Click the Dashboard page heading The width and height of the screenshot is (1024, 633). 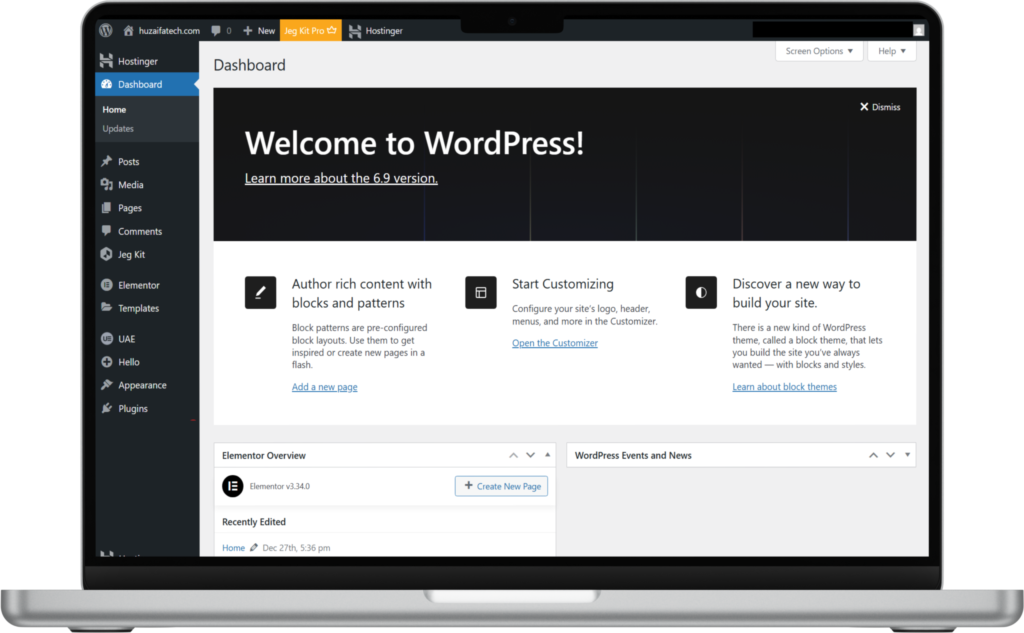click(249, 65)
